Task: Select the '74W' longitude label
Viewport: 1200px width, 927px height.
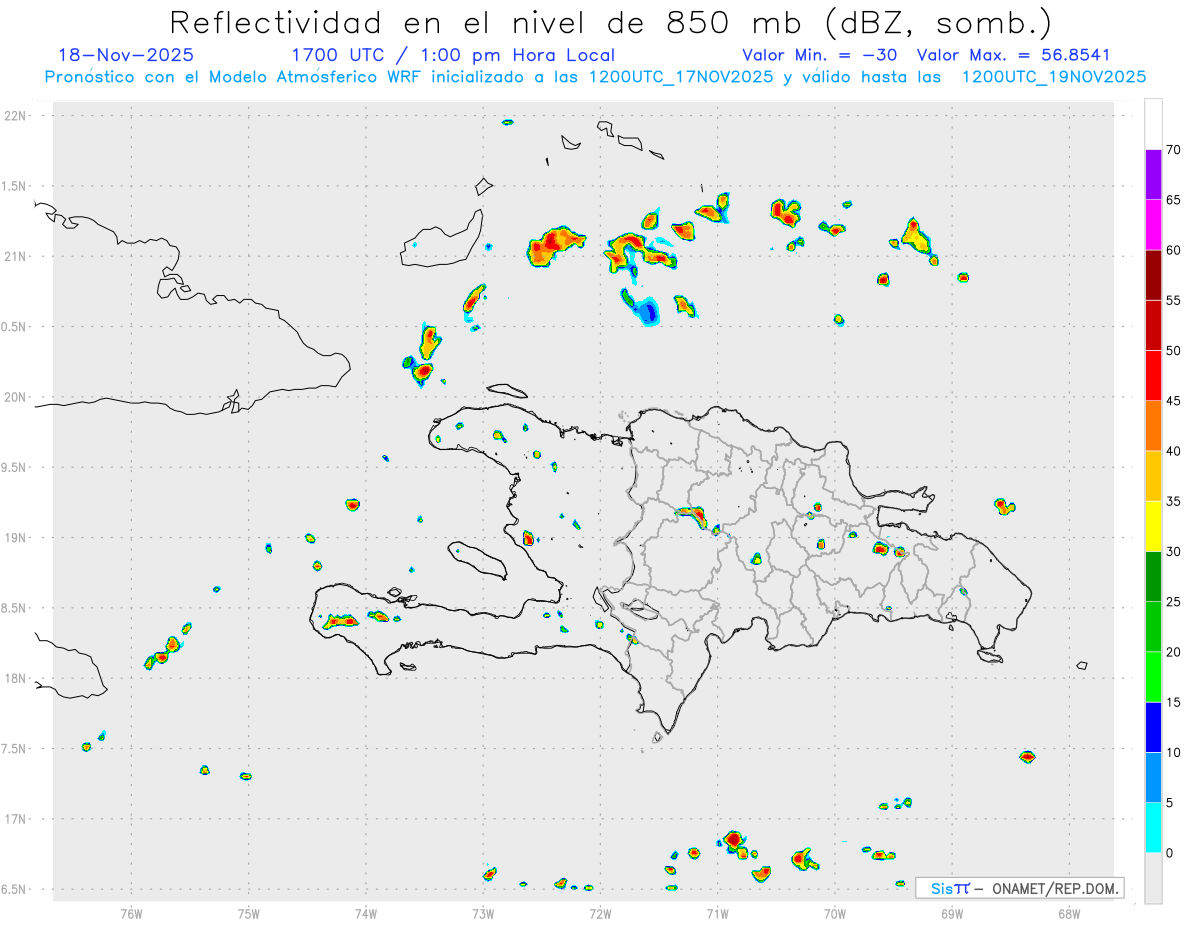Action: pos(365,913)
